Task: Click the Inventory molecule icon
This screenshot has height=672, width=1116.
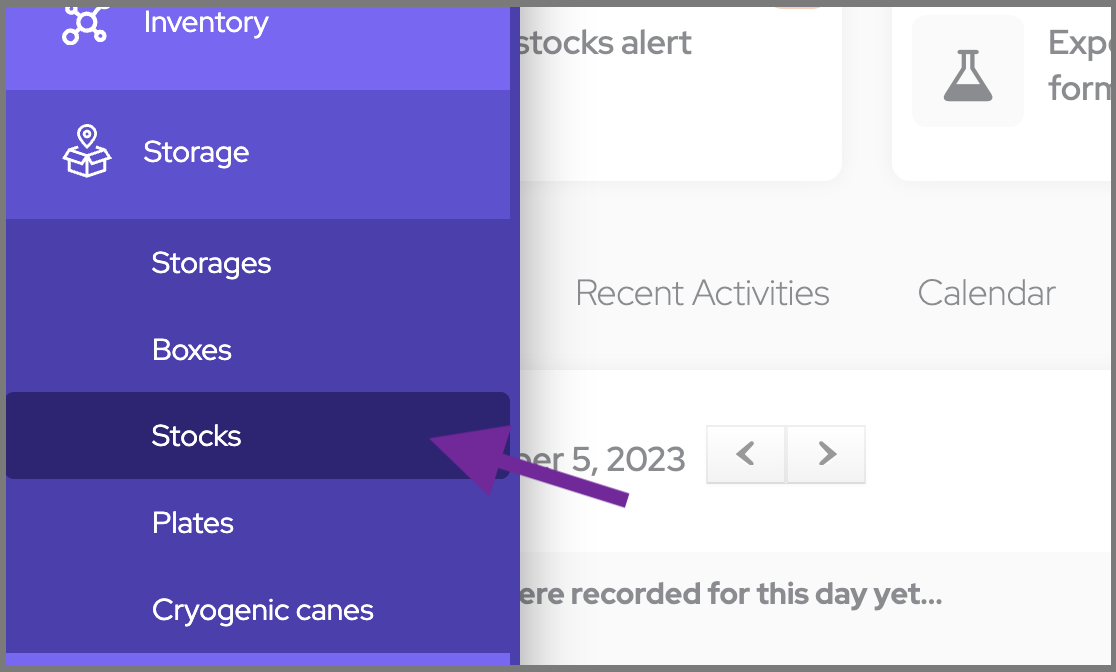Action: click(x=85, y=22)
